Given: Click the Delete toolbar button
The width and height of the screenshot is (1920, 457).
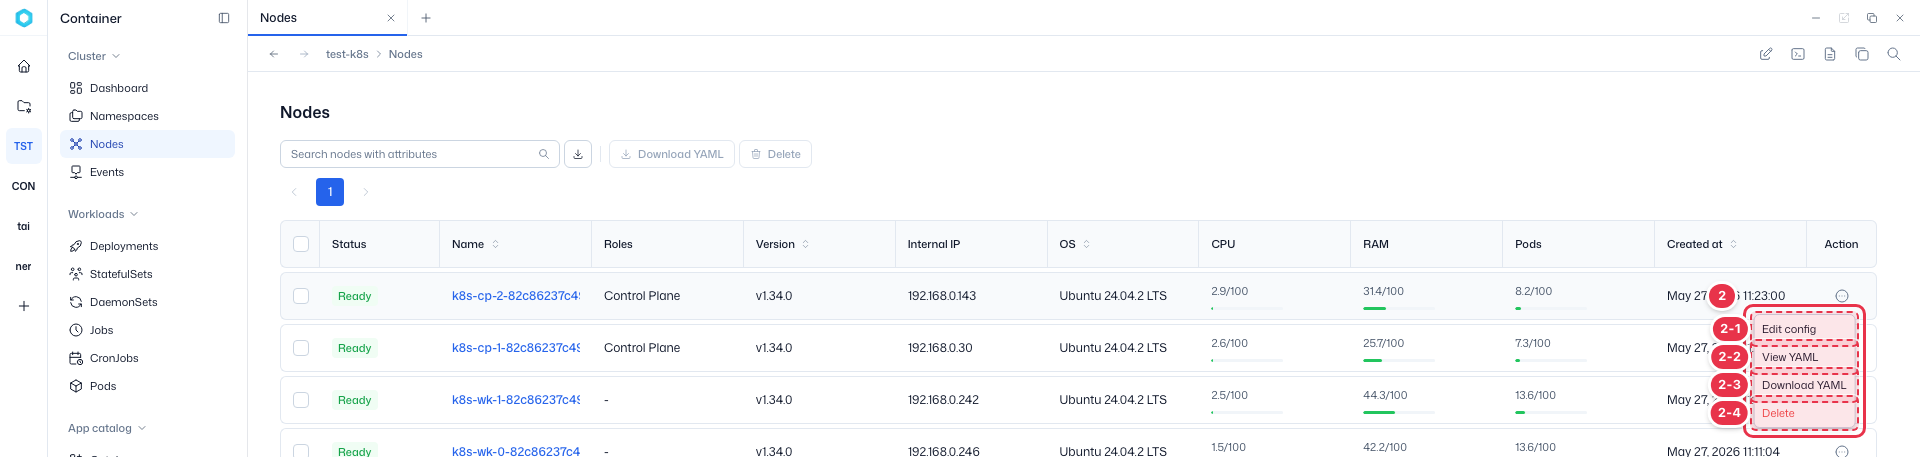Looking at the screenshot, I should (x=775, y=154).
